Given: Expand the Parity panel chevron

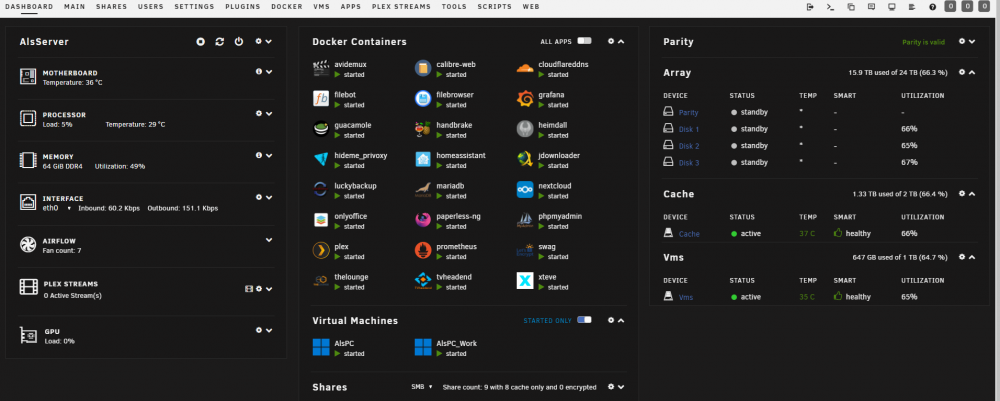Looking at the screenshot, I should point(973,41).
